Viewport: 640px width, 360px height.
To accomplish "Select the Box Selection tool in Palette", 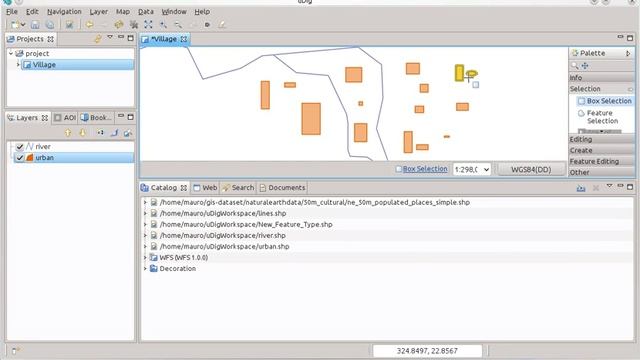I will [604, 101].
